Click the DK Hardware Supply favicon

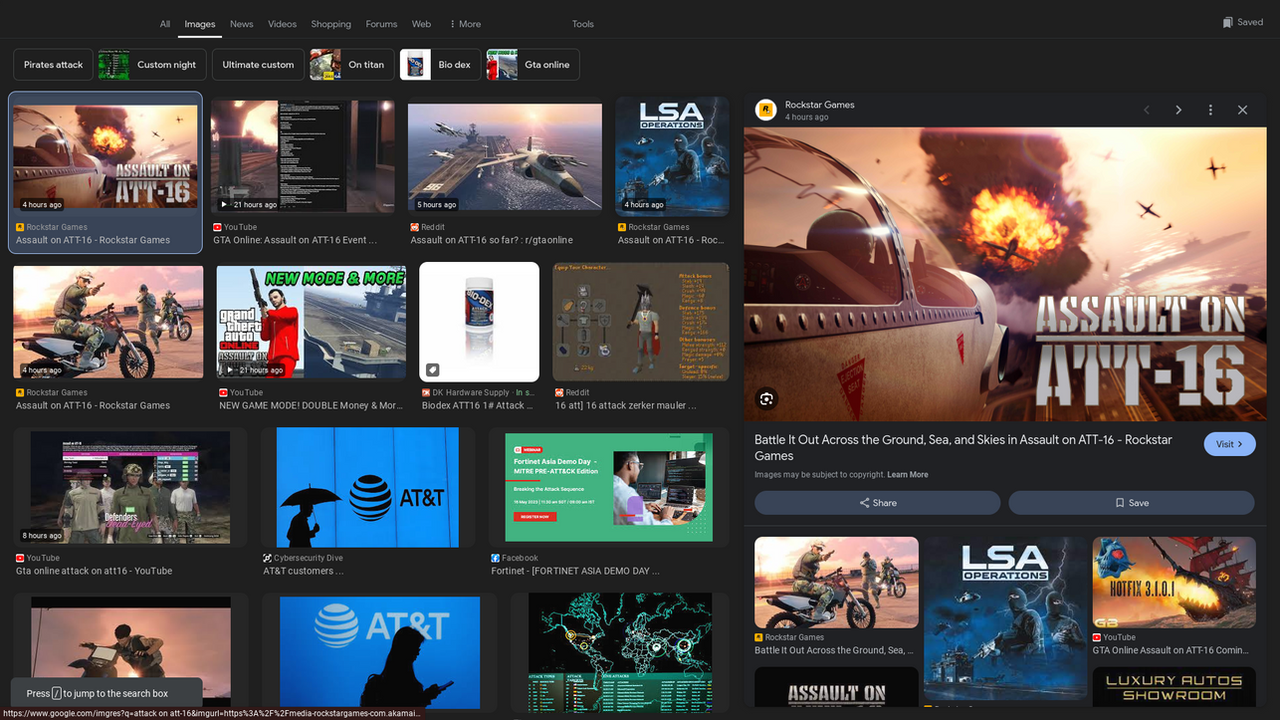(426, 393)
